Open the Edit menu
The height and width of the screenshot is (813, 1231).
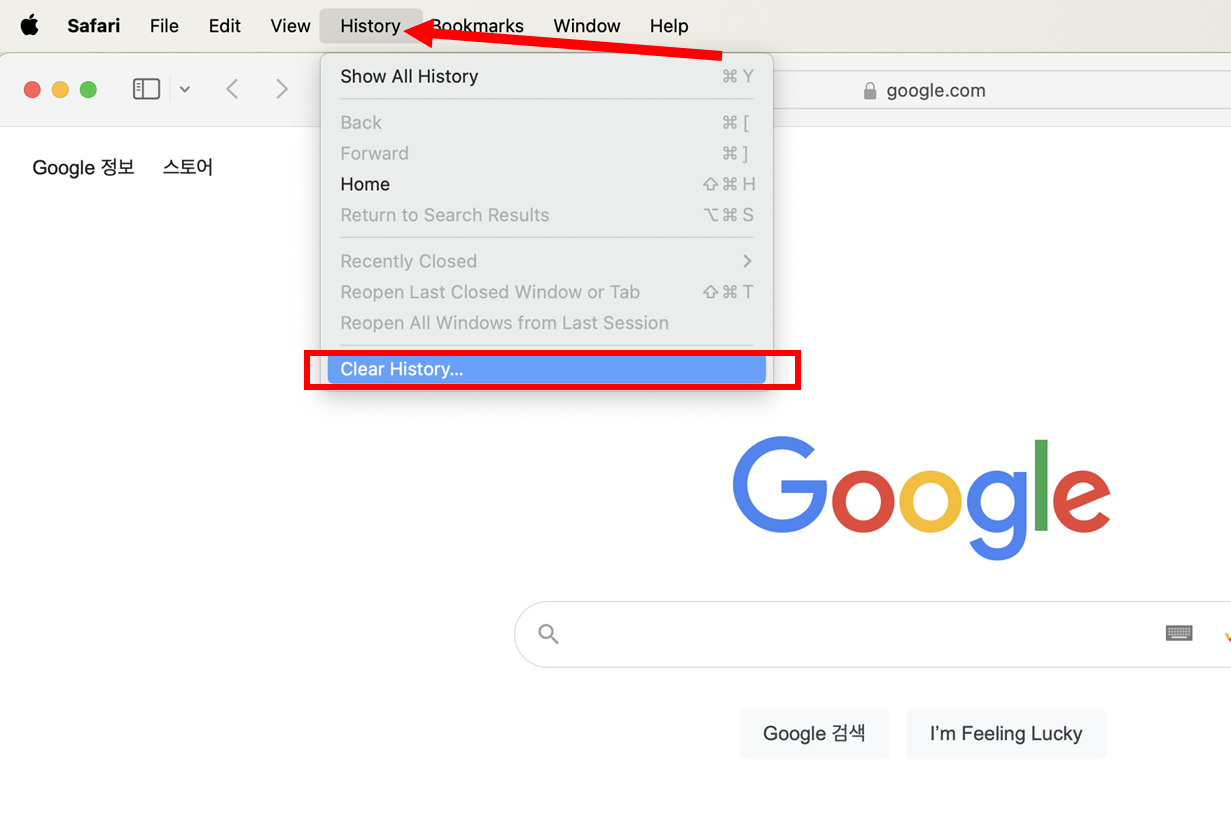224,26
